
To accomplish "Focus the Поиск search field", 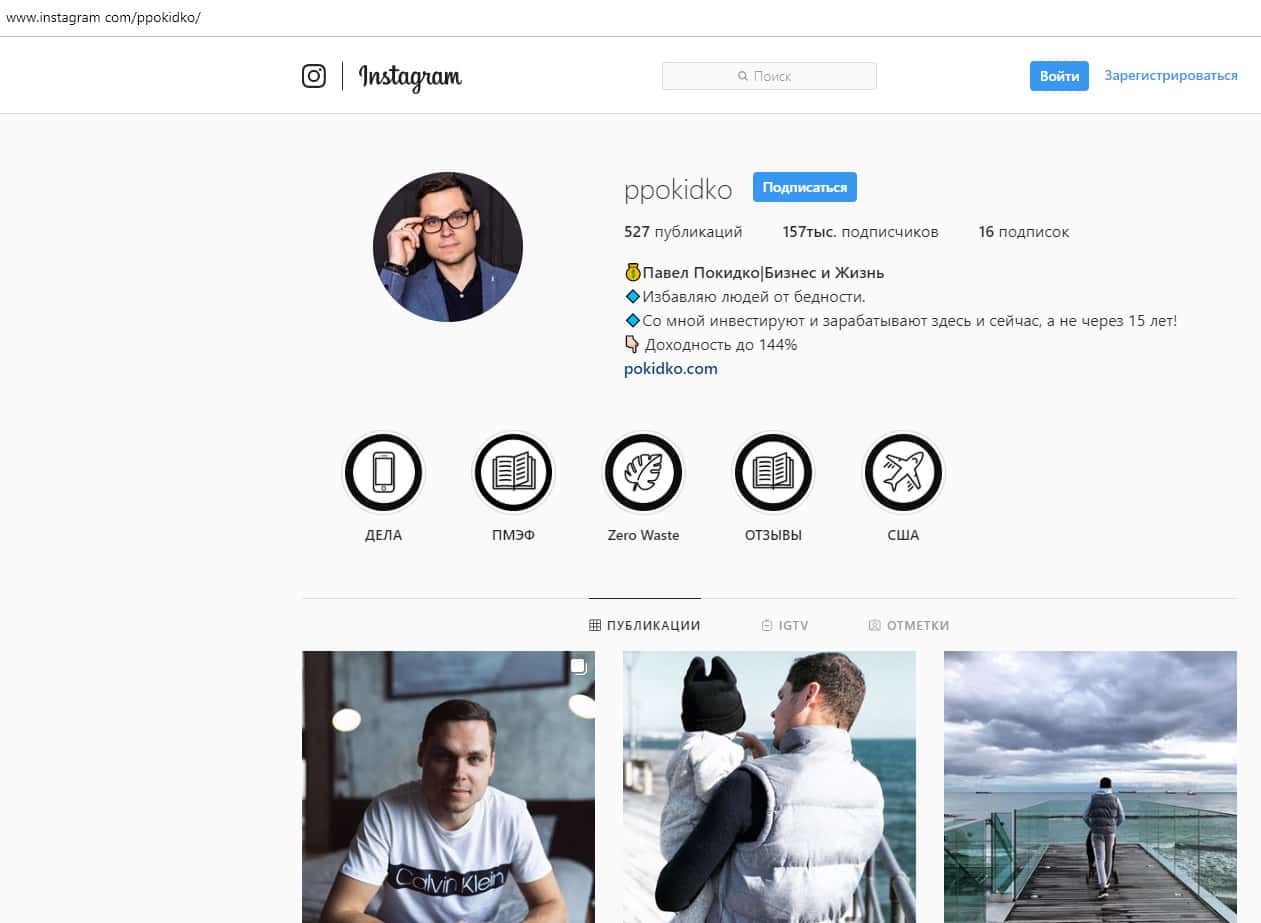I will click(769, 76).
